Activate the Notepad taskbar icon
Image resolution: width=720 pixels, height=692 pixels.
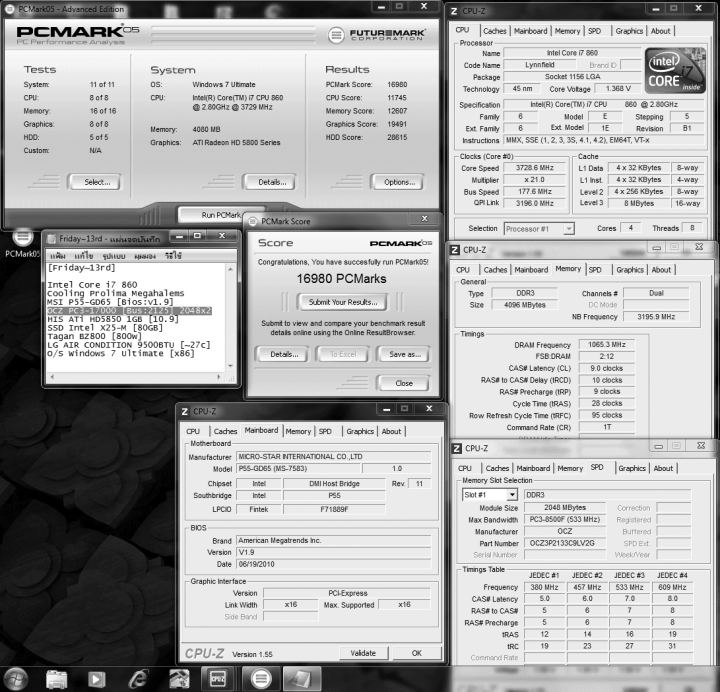(x=302, y=679)
